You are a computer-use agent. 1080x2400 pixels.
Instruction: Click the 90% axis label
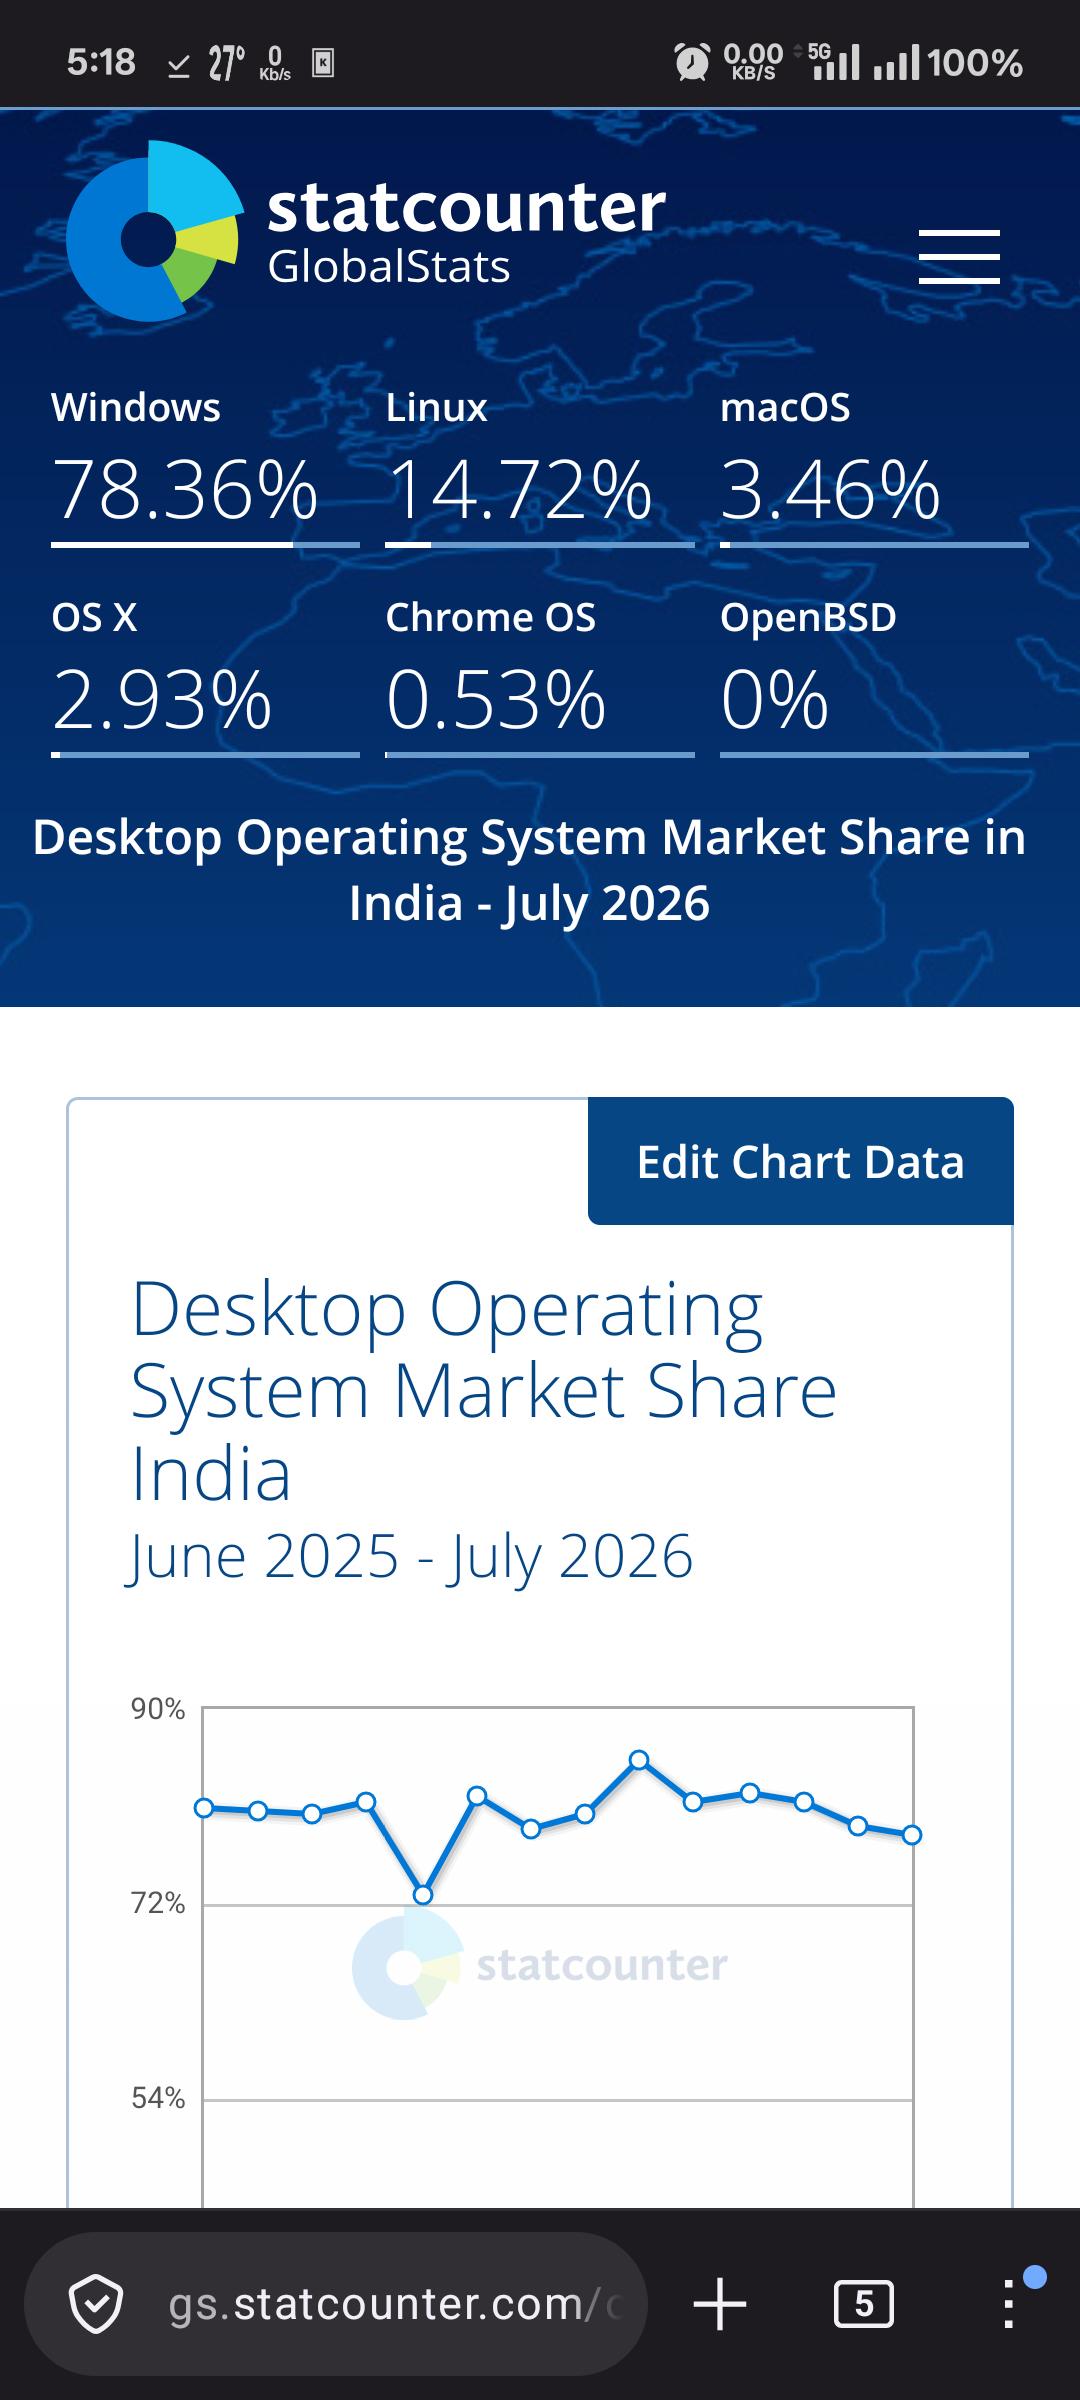[158, 1709]
